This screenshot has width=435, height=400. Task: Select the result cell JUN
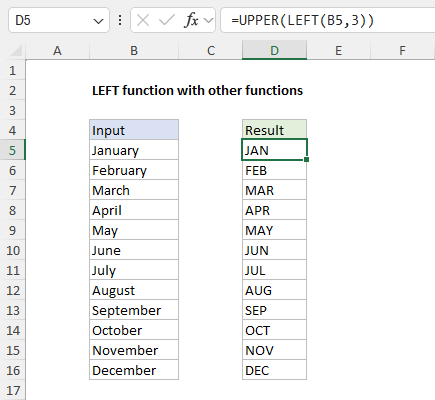tap(274, 250)
